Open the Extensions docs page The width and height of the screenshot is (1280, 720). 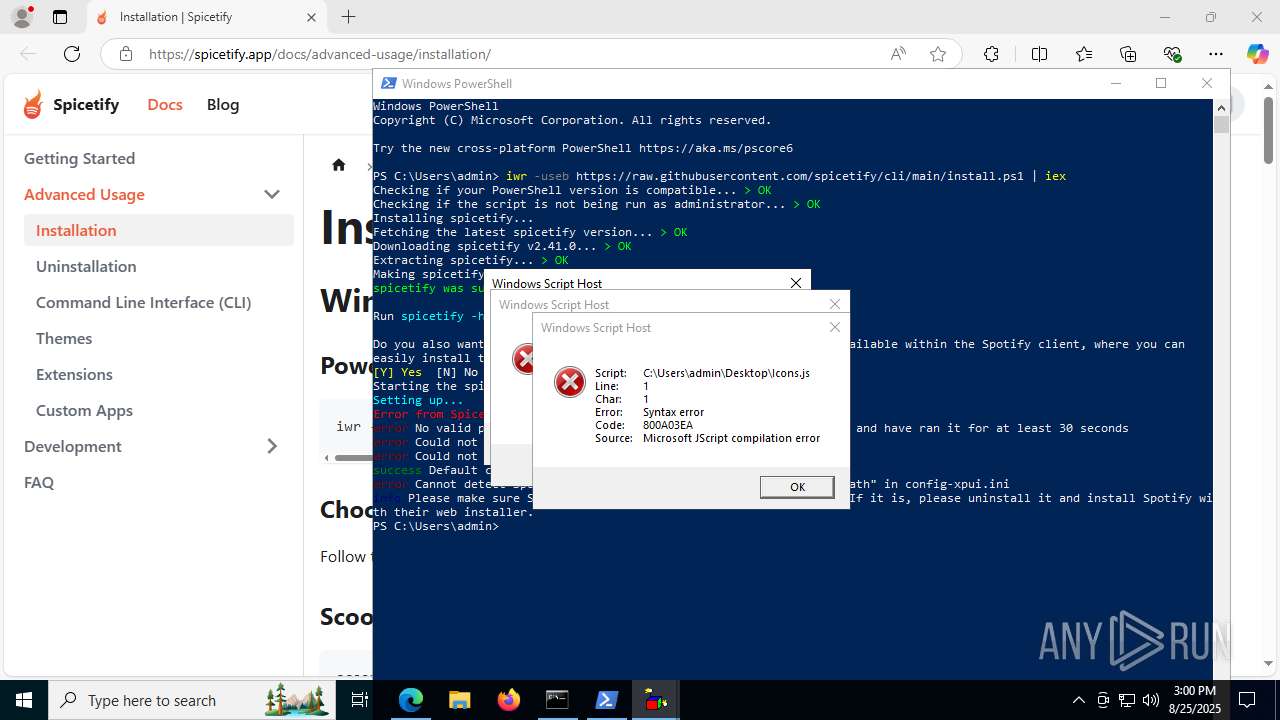(x=74, y=374)
